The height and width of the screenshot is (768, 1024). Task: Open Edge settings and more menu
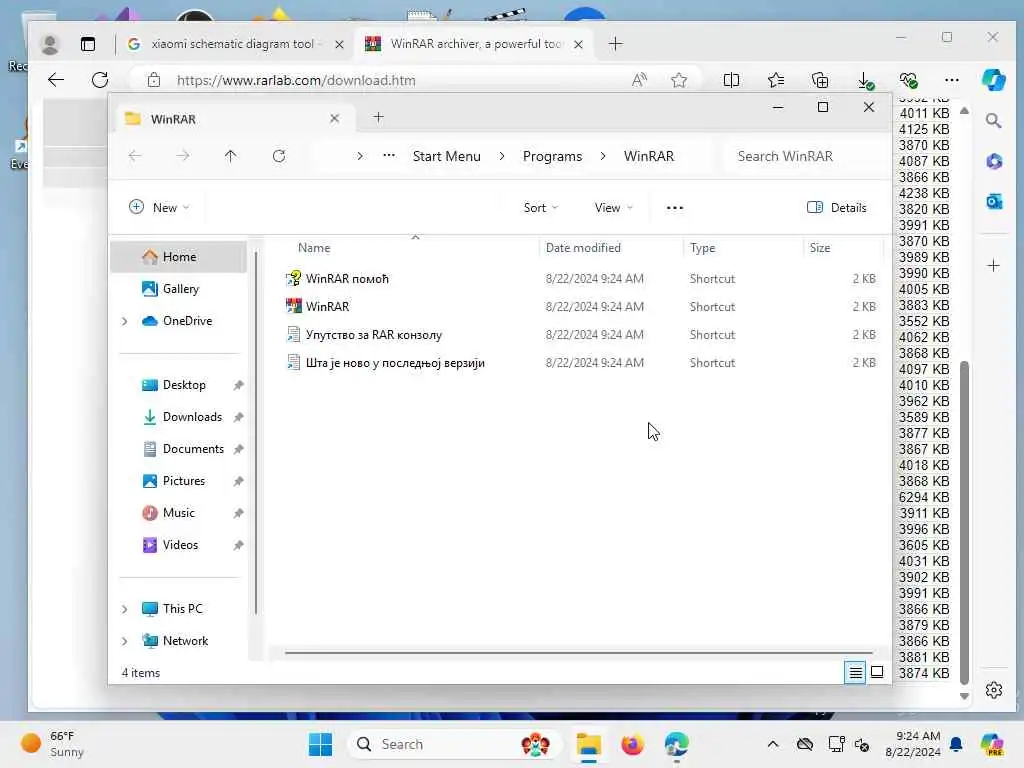952,80
